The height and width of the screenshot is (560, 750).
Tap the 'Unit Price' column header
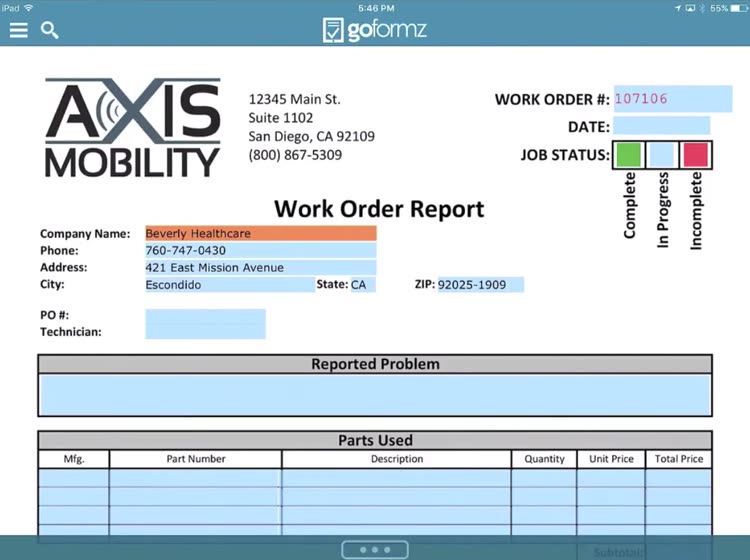611,459
